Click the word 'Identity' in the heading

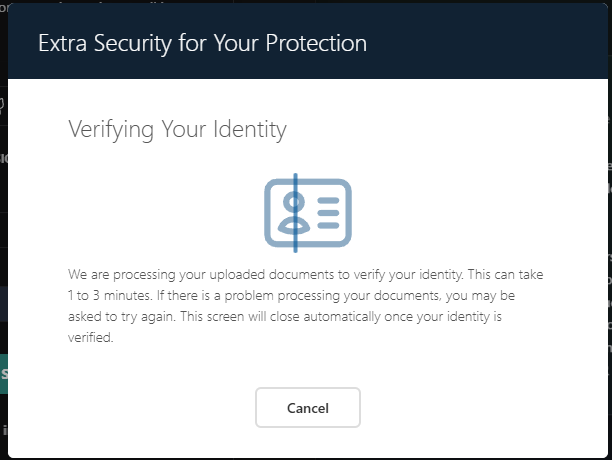(250, 129)
